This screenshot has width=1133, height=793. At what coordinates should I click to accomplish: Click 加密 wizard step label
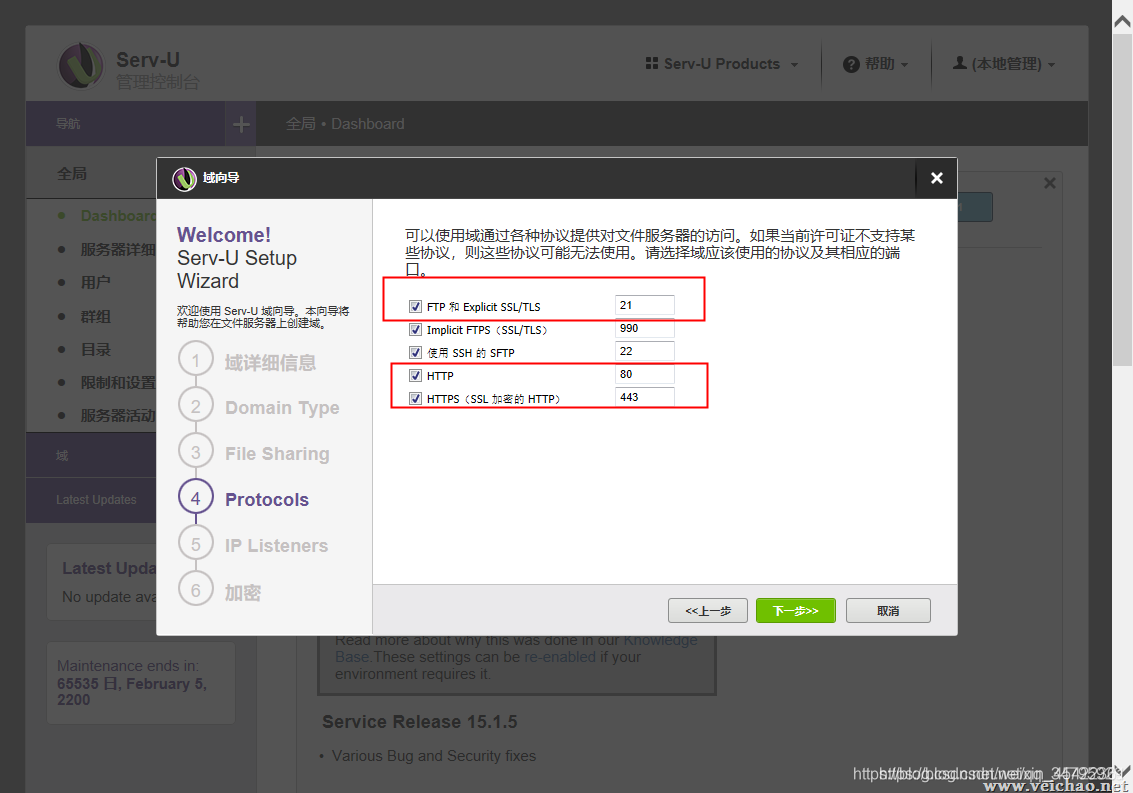click(x=242, y=593)
